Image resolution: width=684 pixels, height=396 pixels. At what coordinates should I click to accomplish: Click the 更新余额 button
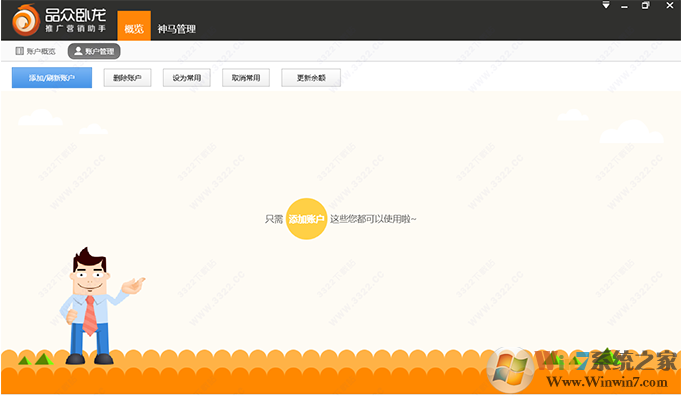tap(311, 78)
